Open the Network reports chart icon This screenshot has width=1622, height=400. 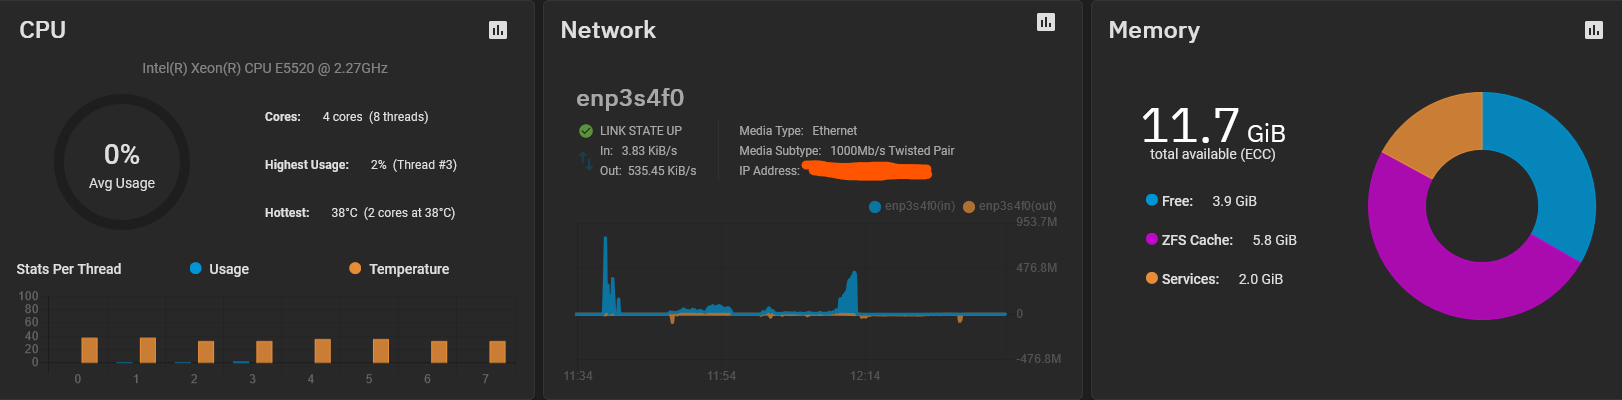(1046, 22)
